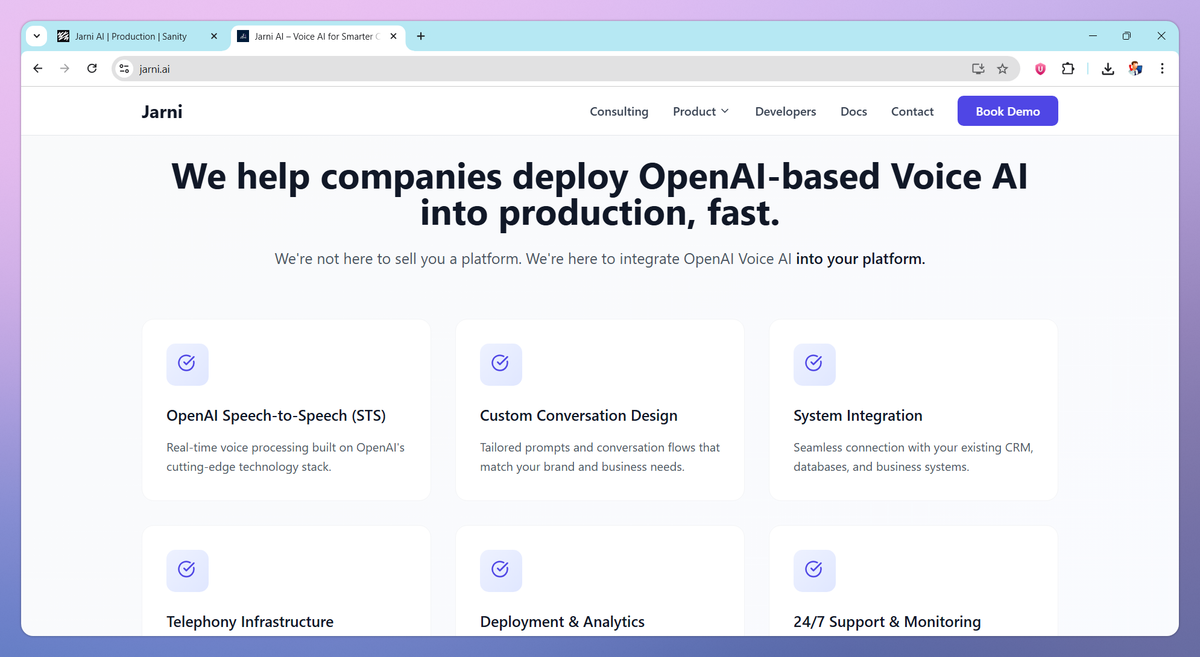The width and height of the screenshot is (1200, 657).
Task: Open the Docs nav link
Action: 854,111
